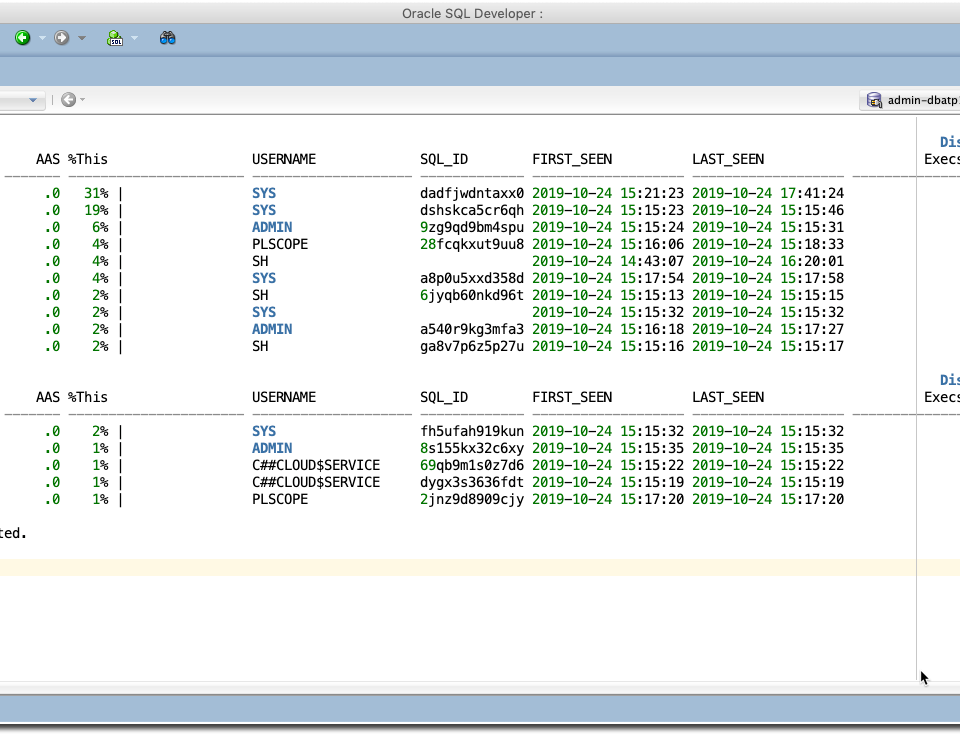Click the first SQL_ID column header
Viewport: 960px width, 734px height.
[x=444, y=159]
